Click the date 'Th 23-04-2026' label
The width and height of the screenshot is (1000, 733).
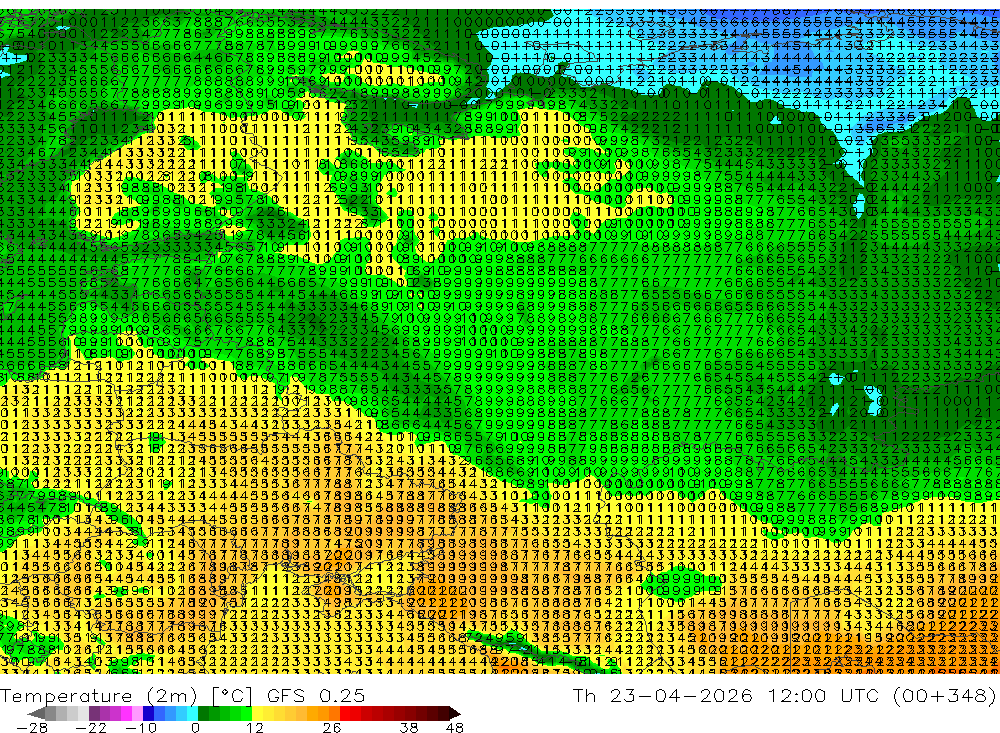pyautogui.click(x=663, y=695)
